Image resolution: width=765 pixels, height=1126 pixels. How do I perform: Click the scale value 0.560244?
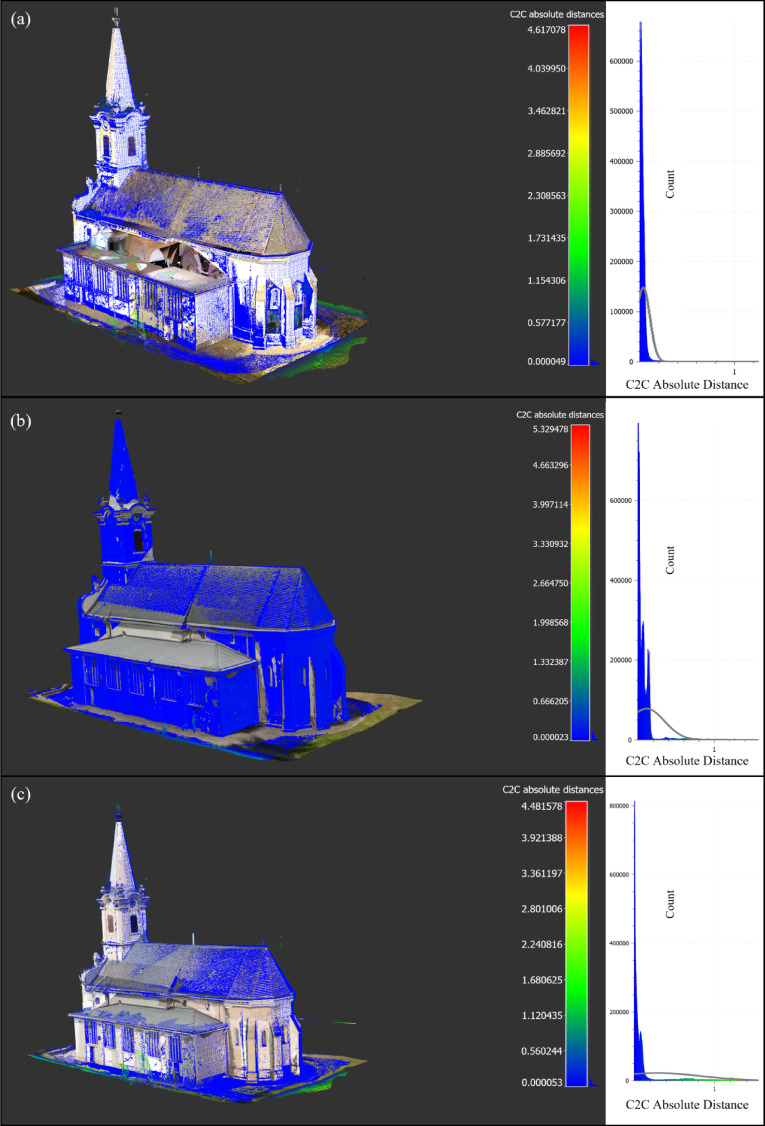pos(542,1051)
